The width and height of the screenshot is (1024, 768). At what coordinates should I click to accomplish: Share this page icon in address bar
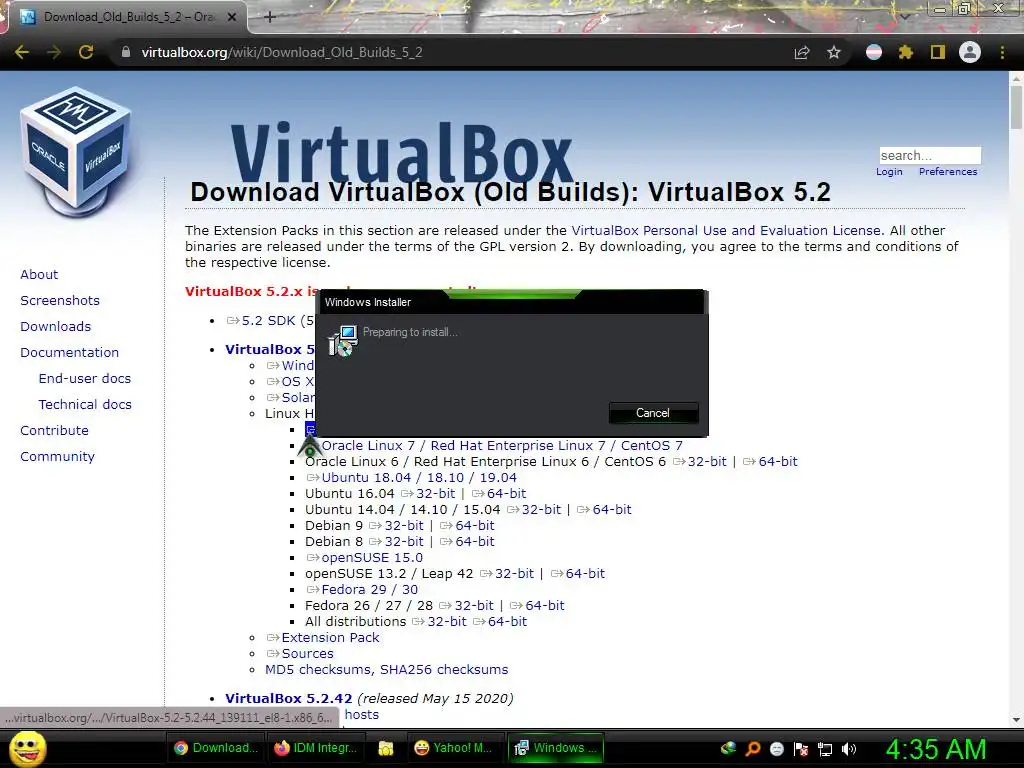click(x=802, y=52)
